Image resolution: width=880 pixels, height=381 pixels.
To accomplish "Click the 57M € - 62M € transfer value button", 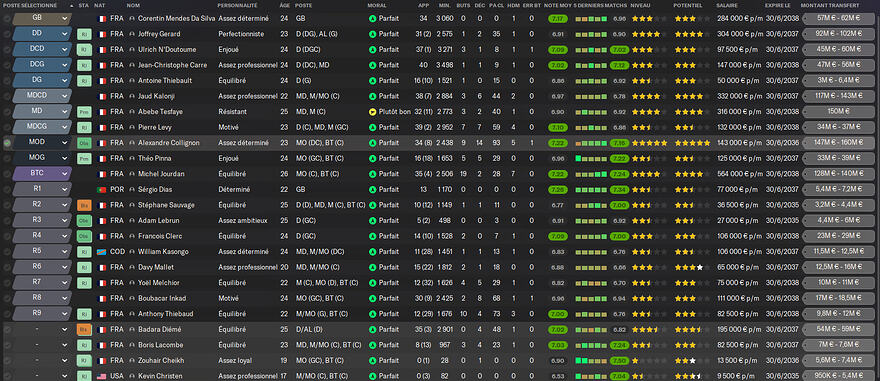I will (839, 19).
